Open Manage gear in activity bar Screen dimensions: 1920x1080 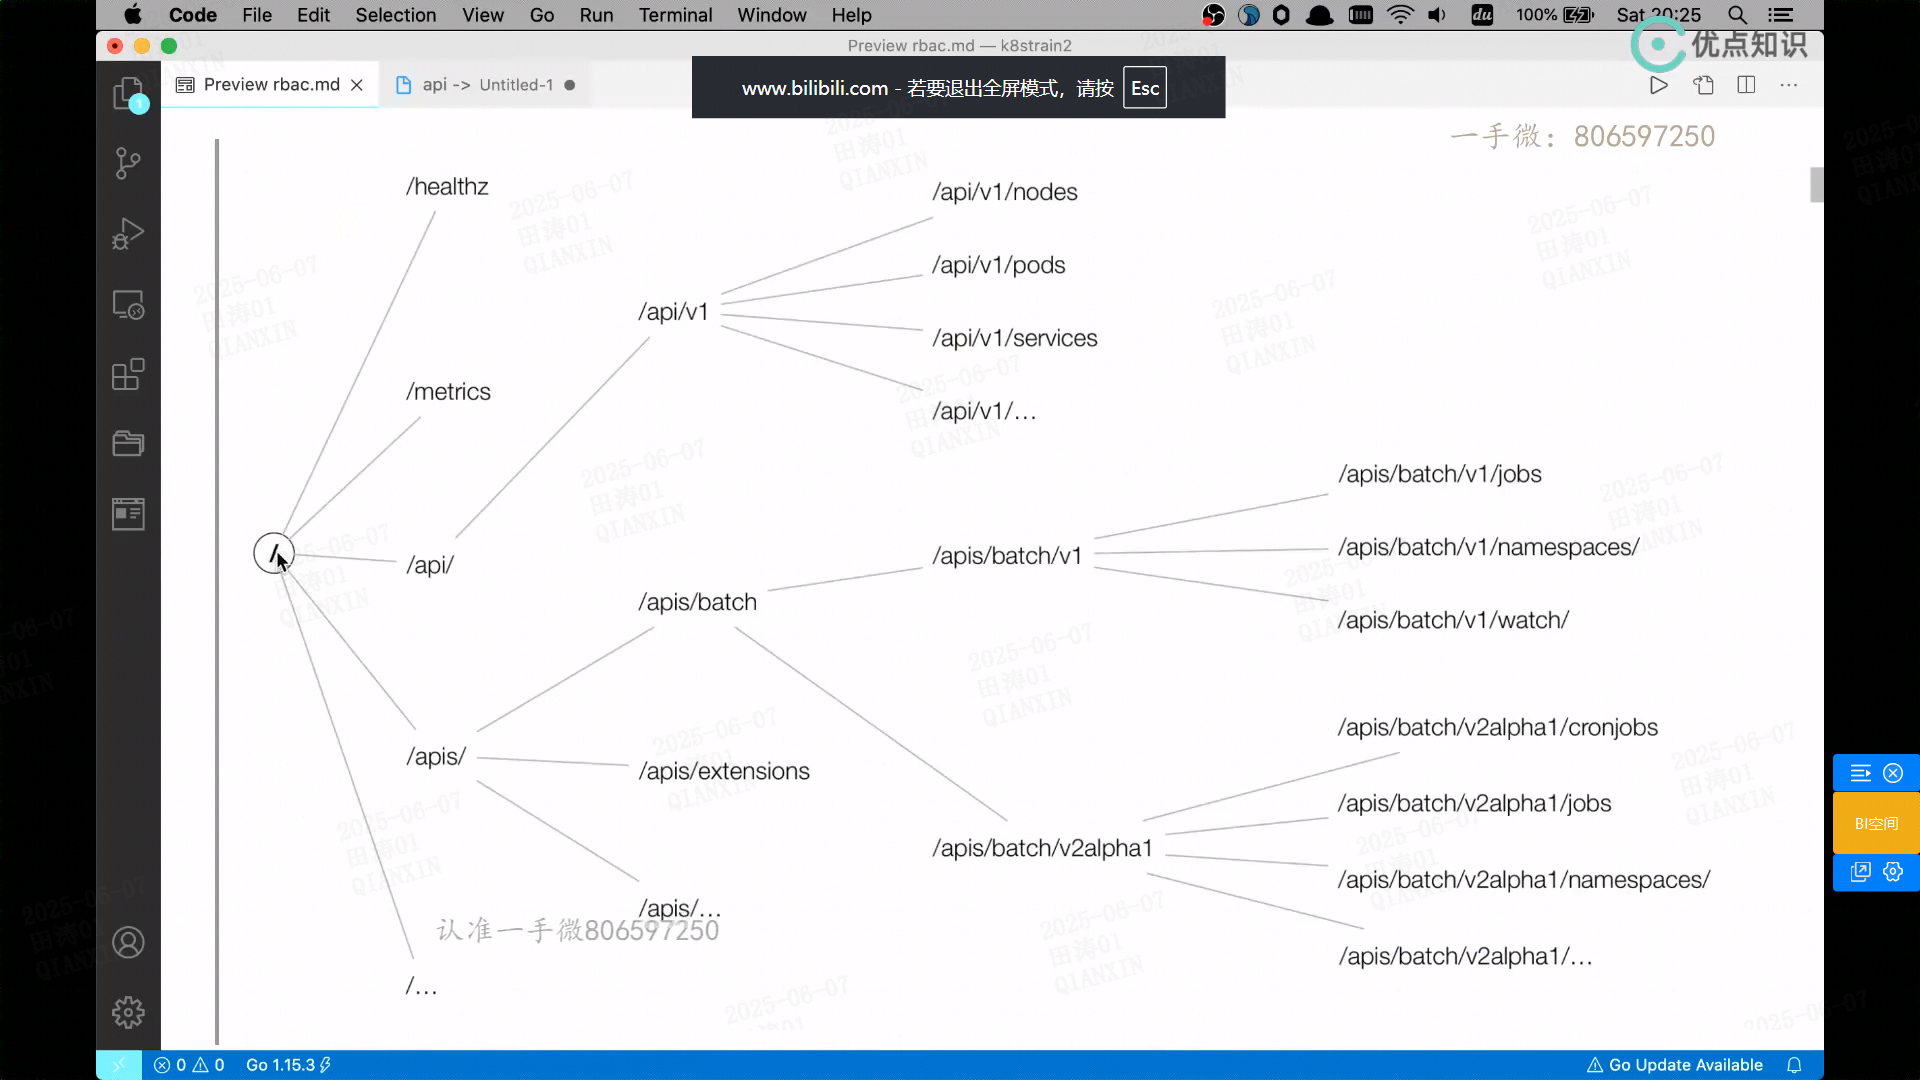128,1012
